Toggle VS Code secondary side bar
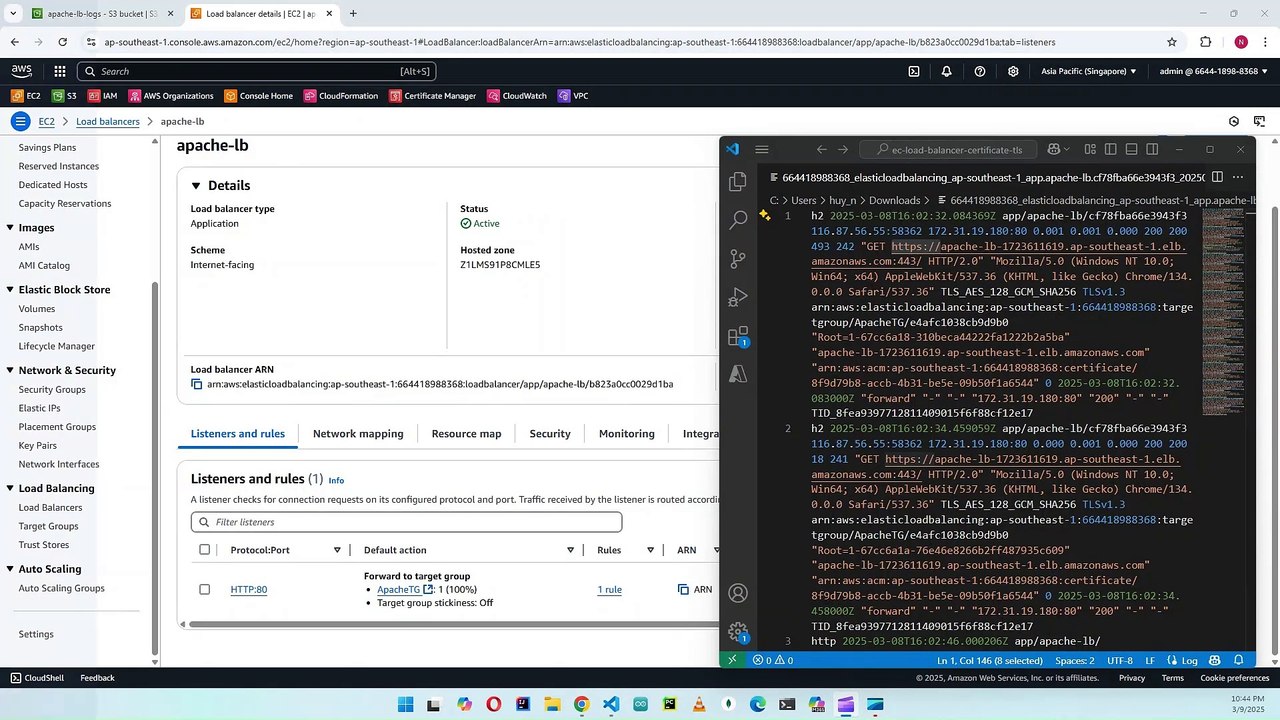1280x720 pixels. 1153,149
